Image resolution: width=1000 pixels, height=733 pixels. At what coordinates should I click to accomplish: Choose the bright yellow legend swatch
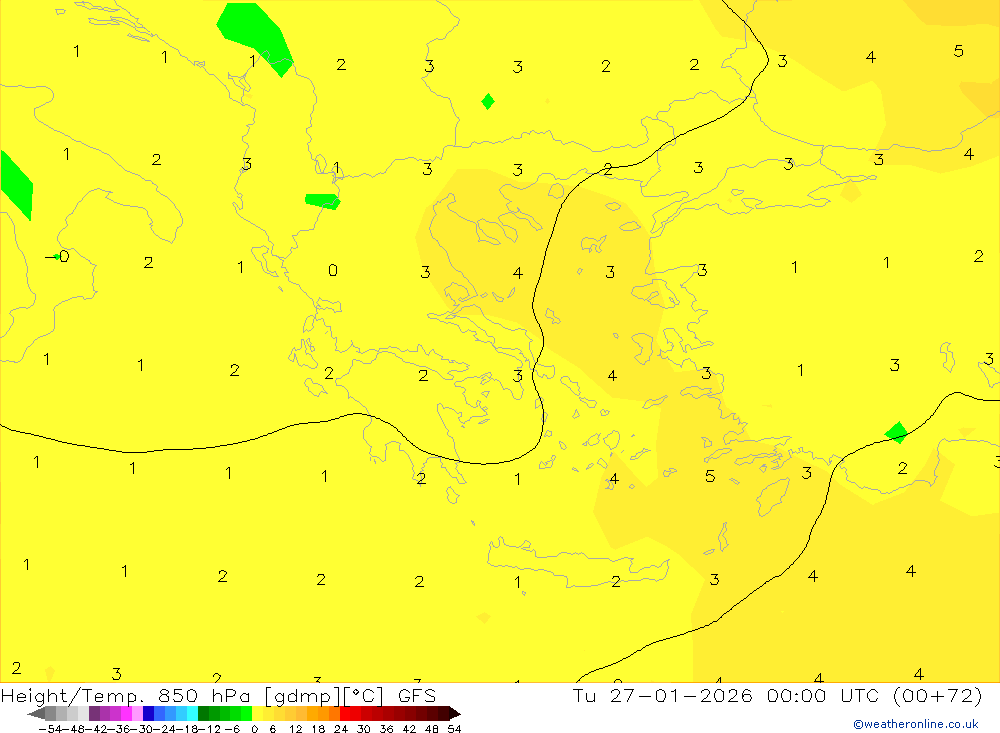click(x=257, y=714)
